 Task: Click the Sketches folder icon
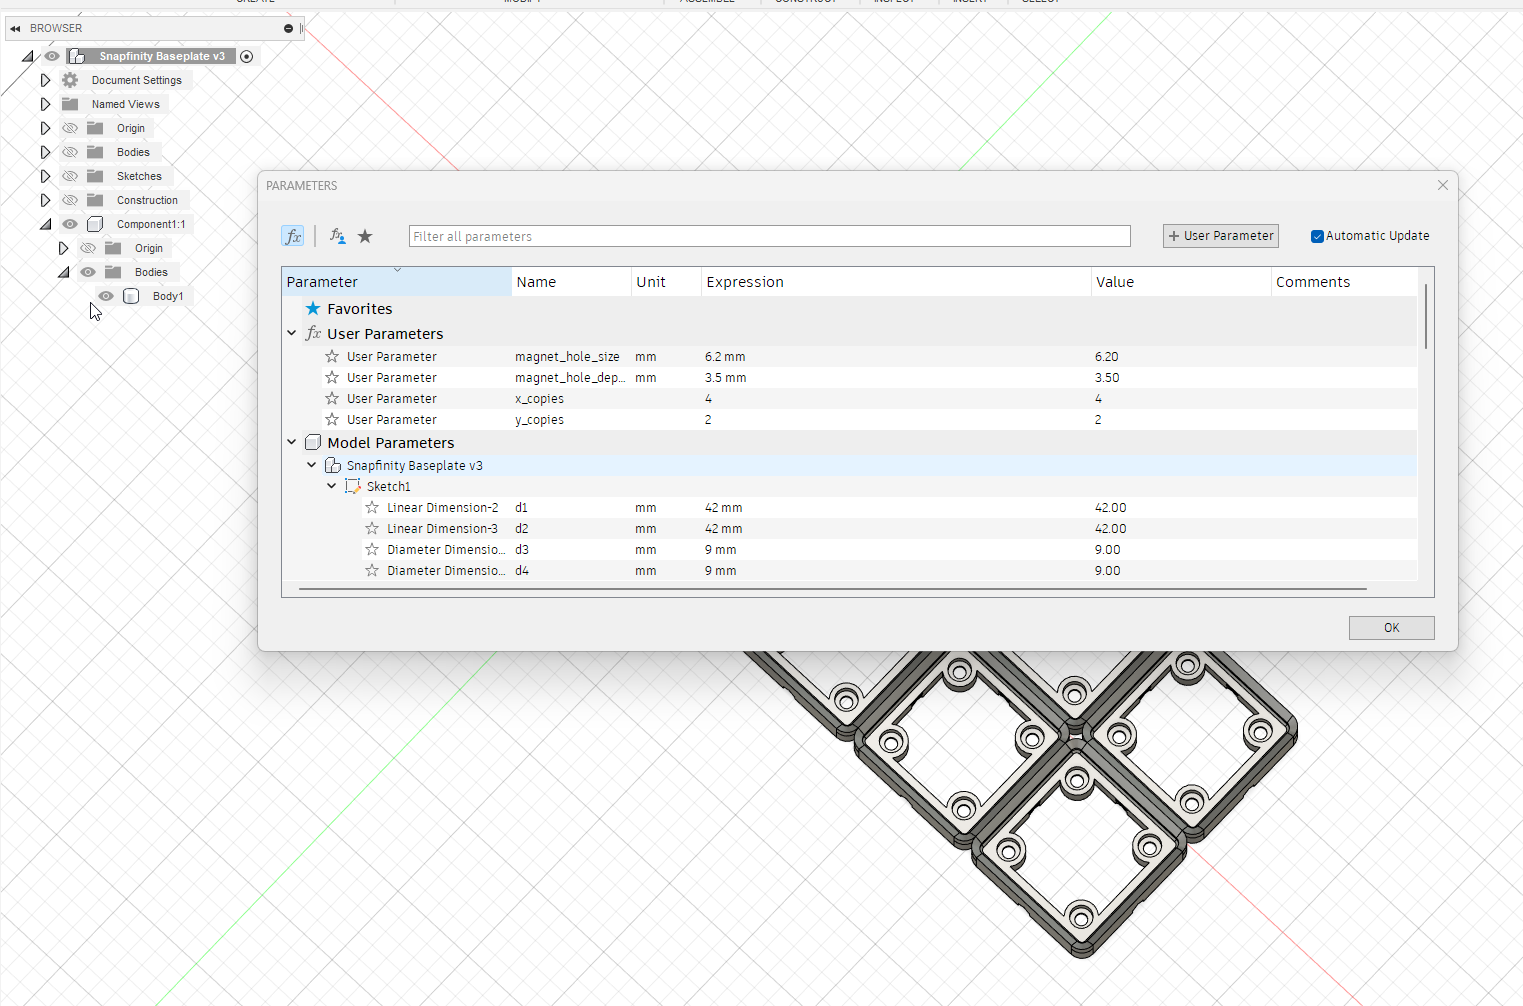click(x=95, y=176)
